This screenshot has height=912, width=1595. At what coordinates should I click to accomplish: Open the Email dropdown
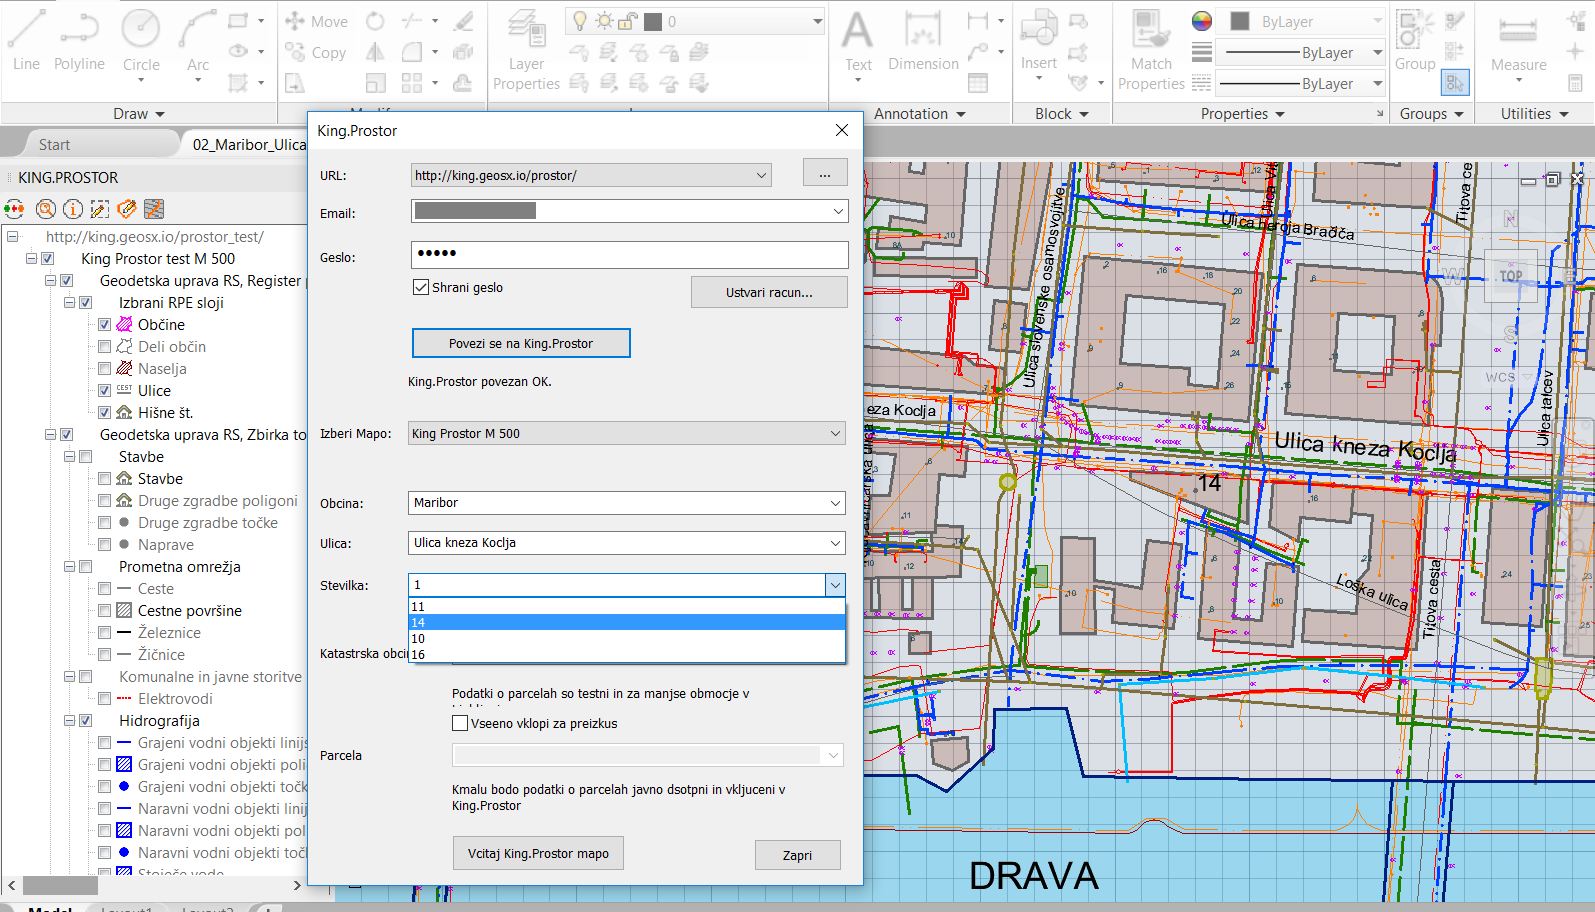pos(838,211)
